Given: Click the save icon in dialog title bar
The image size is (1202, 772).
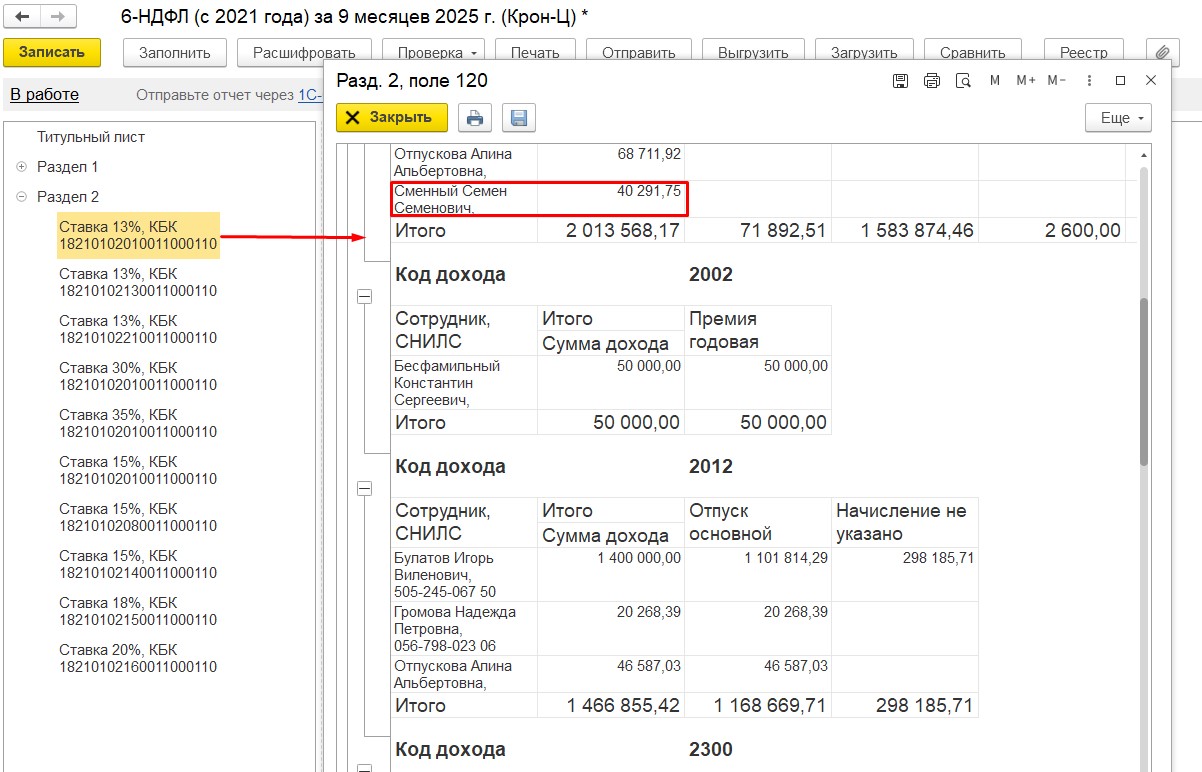Looking at the screenshot, I should tap(900, 81).
